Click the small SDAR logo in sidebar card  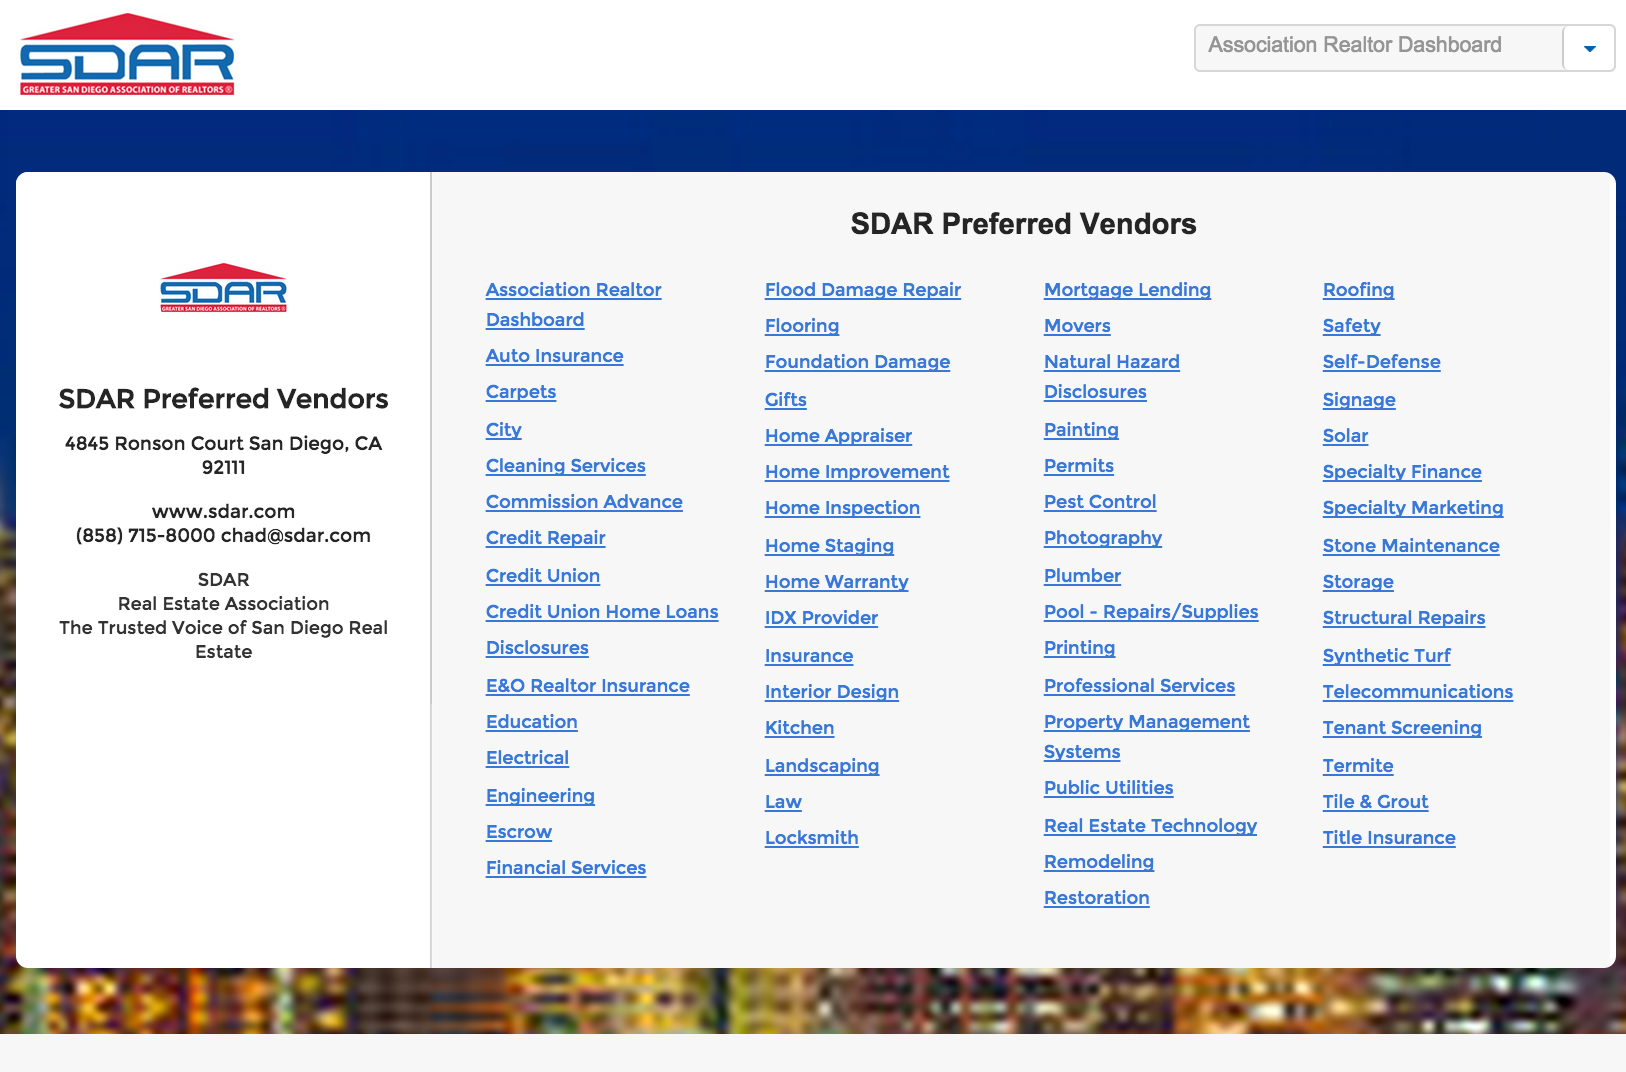coord(223,288)
